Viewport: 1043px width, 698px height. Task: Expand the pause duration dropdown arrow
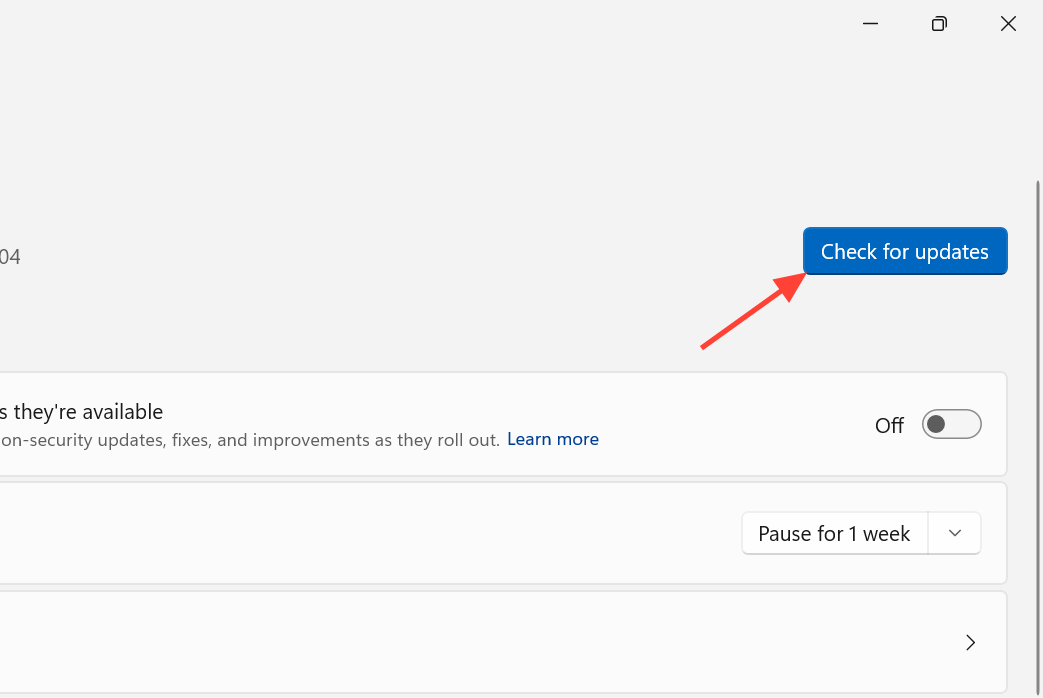click(x=955, y=533)
